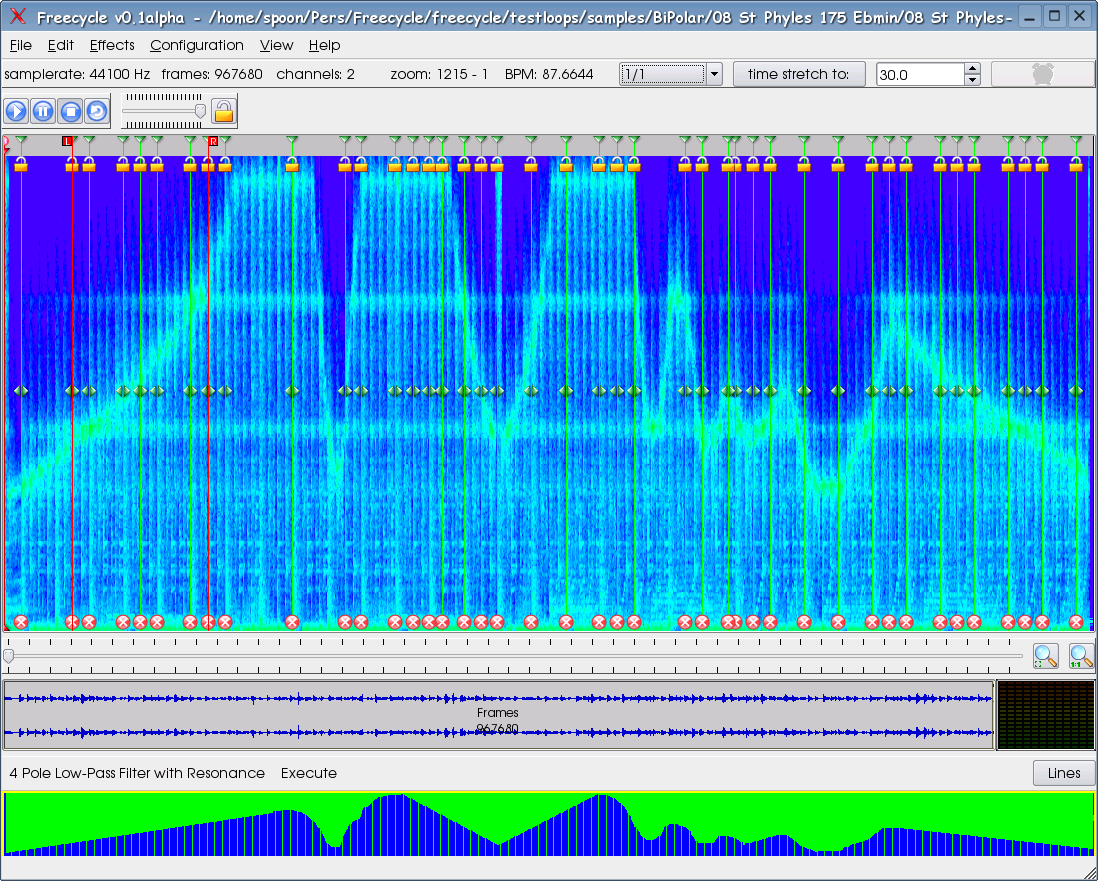The width and height of the screenshot is (1098, 881).
Task: Click the Stop playback icon
Action: click(70, 111)
